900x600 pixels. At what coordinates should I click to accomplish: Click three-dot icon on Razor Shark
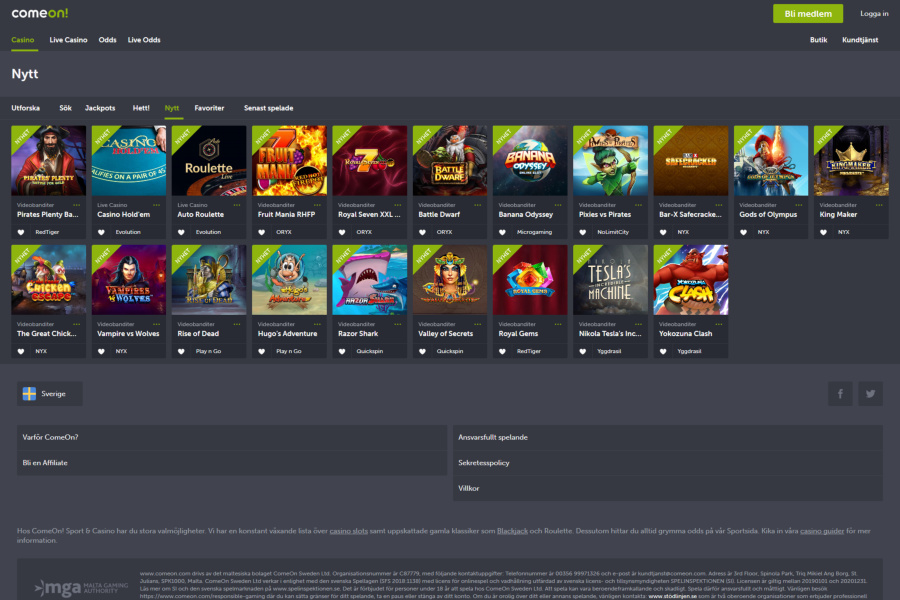click(x=398, y=324)
